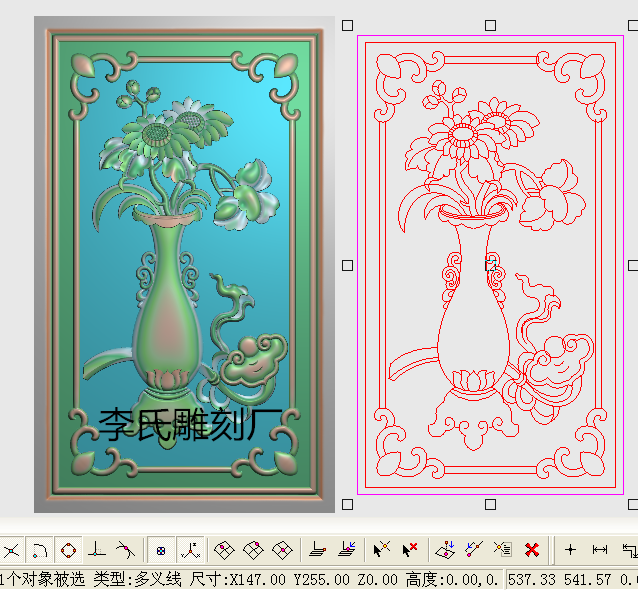
Task: Click the layered lines with red point icon
Action: 317,550
